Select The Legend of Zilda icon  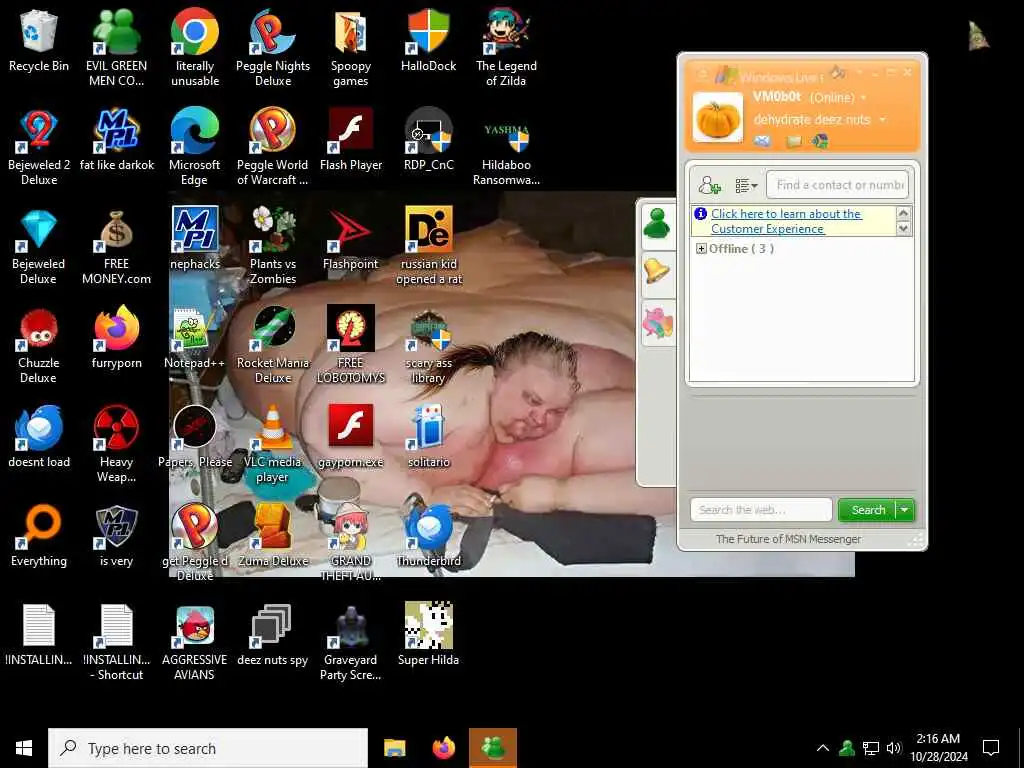[506, 47]
